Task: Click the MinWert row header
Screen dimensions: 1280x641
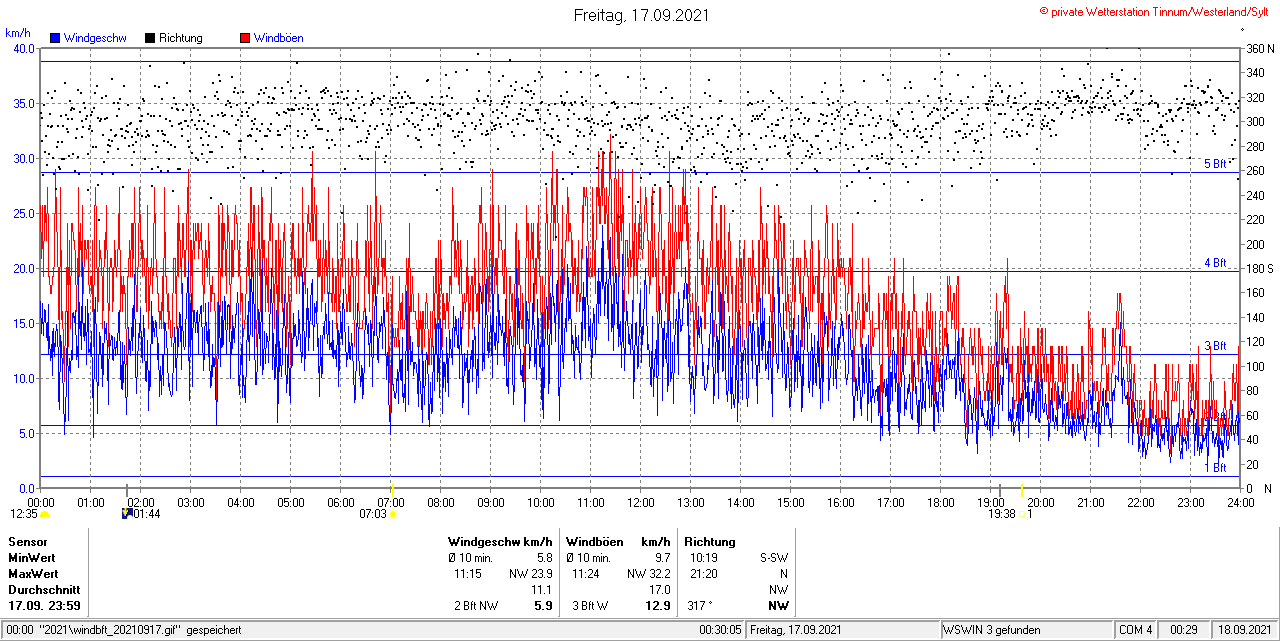Action: [x=32, y=558]
